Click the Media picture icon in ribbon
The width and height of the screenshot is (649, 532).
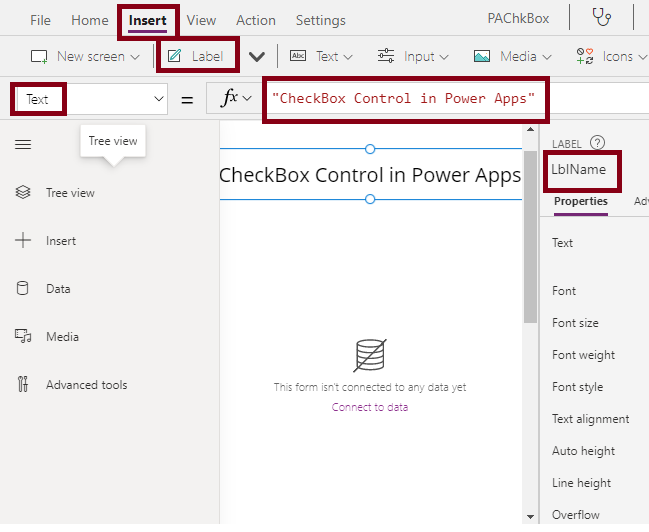[482, 56]
